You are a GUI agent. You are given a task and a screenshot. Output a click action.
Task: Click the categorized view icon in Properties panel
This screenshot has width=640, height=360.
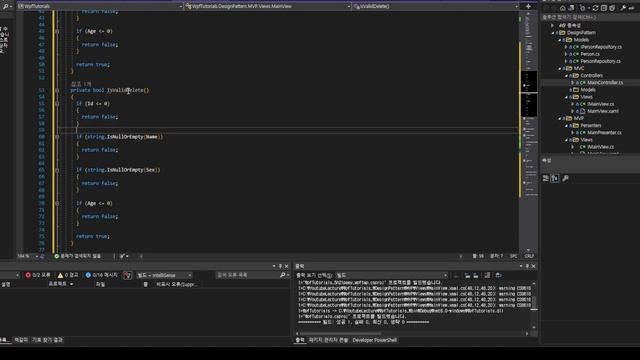pos(546,178)
